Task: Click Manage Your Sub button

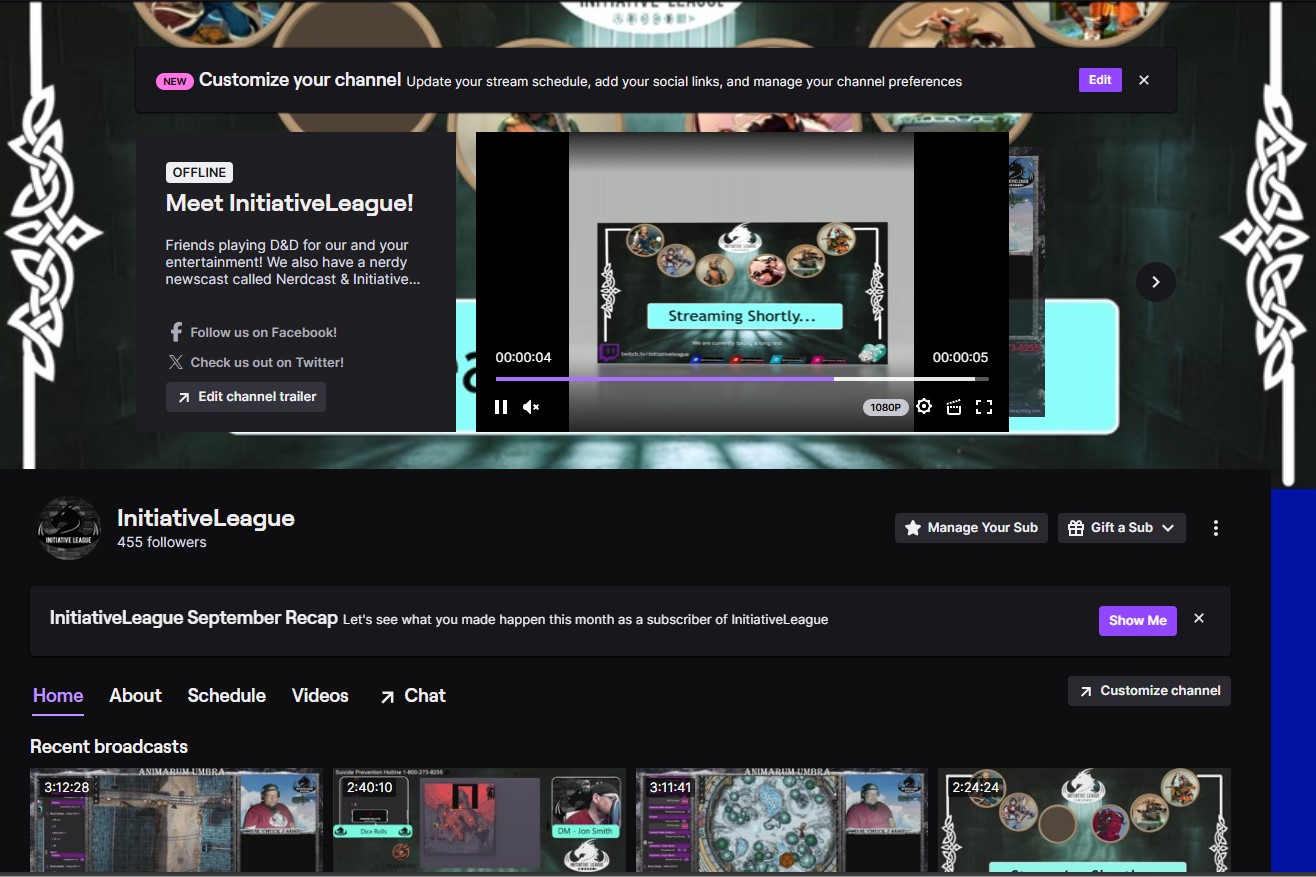Action: (972, 528)
